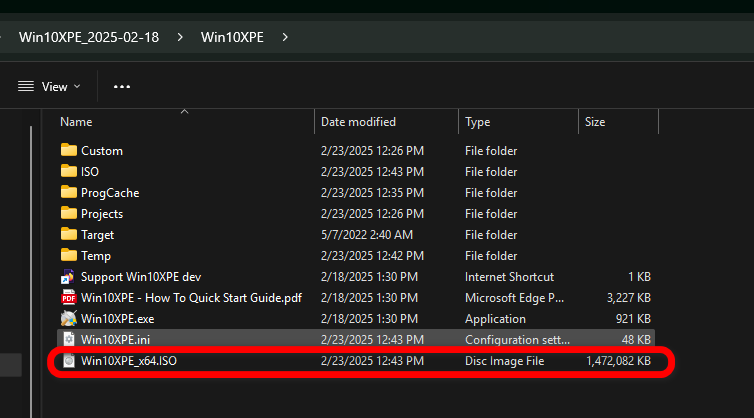Screen dimensions: 754x418
Task: Click the 3,227 KB size value
Action: tap(629, 298)
